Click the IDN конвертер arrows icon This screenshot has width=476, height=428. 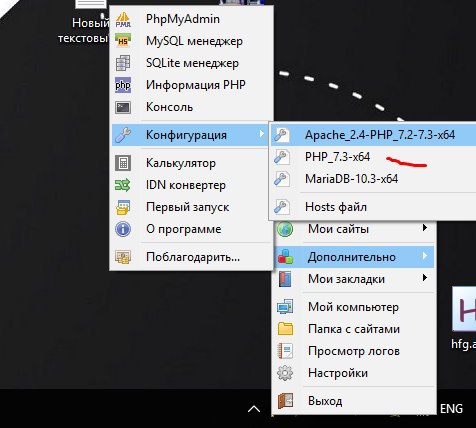[x=123, y=185]
